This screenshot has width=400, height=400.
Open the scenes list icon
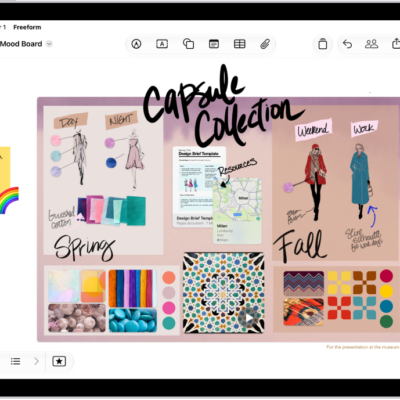16,361
